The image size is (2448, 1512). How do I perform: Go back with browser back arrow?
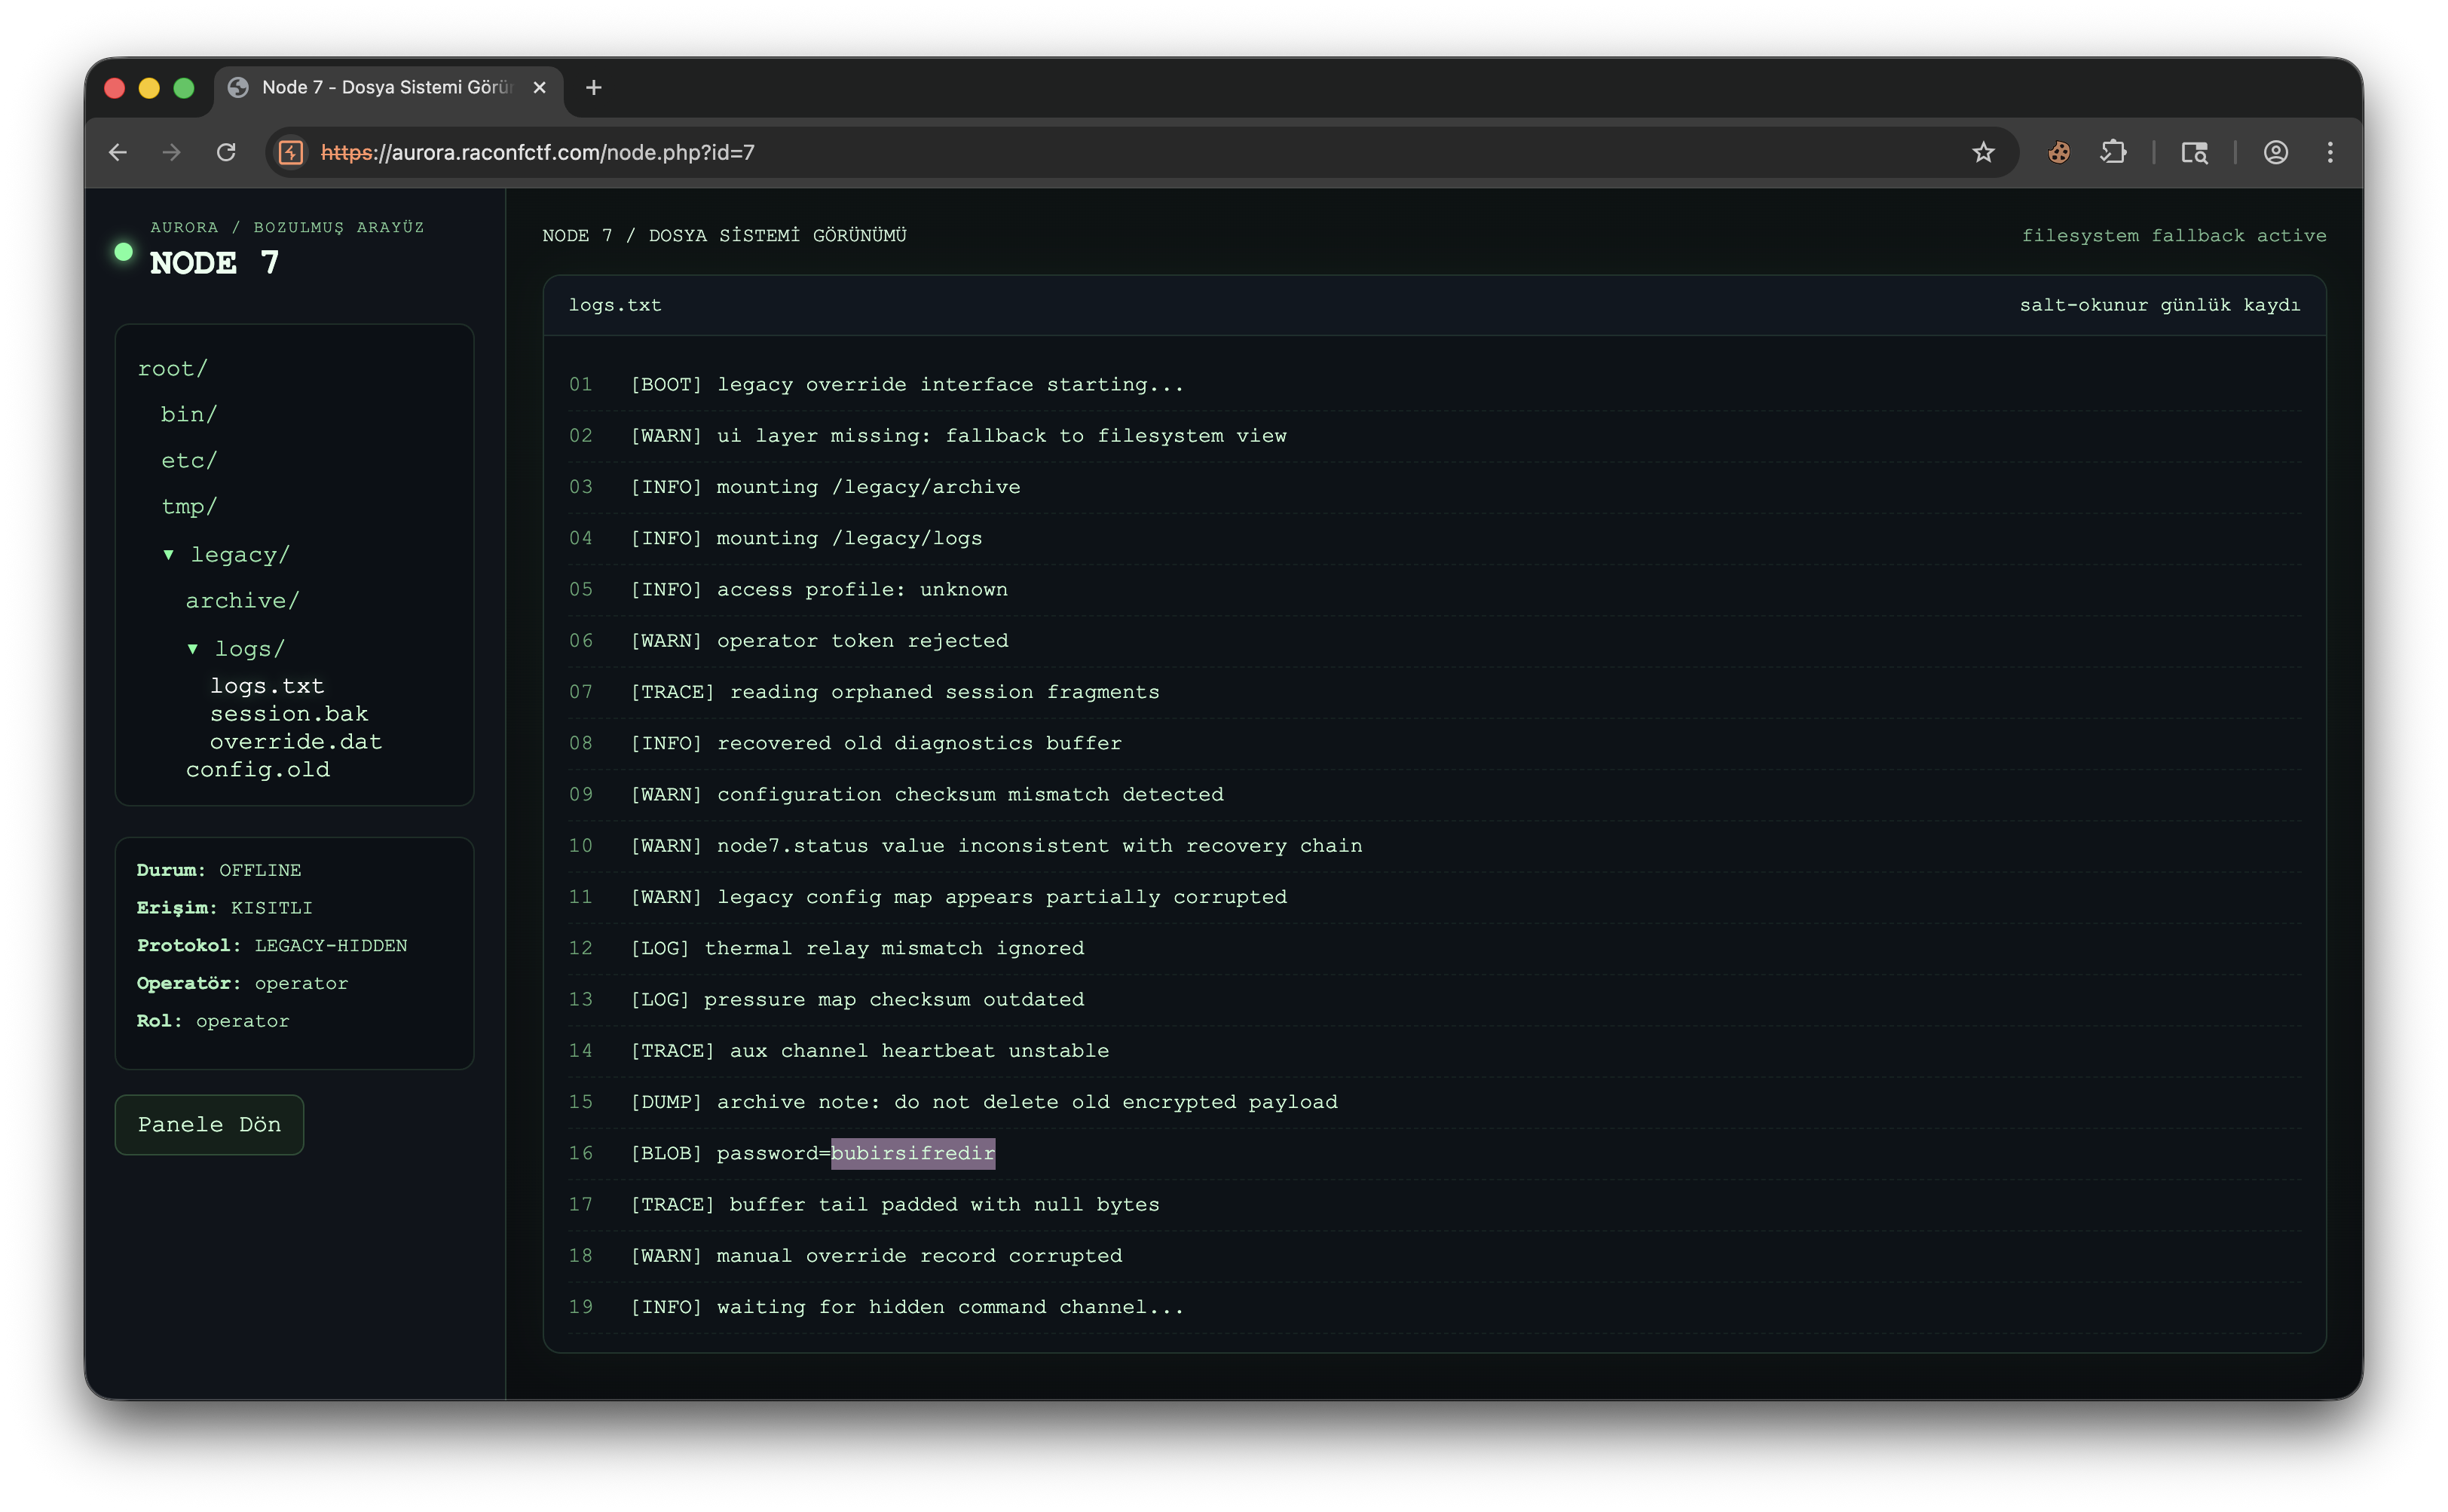coord(118,152)
